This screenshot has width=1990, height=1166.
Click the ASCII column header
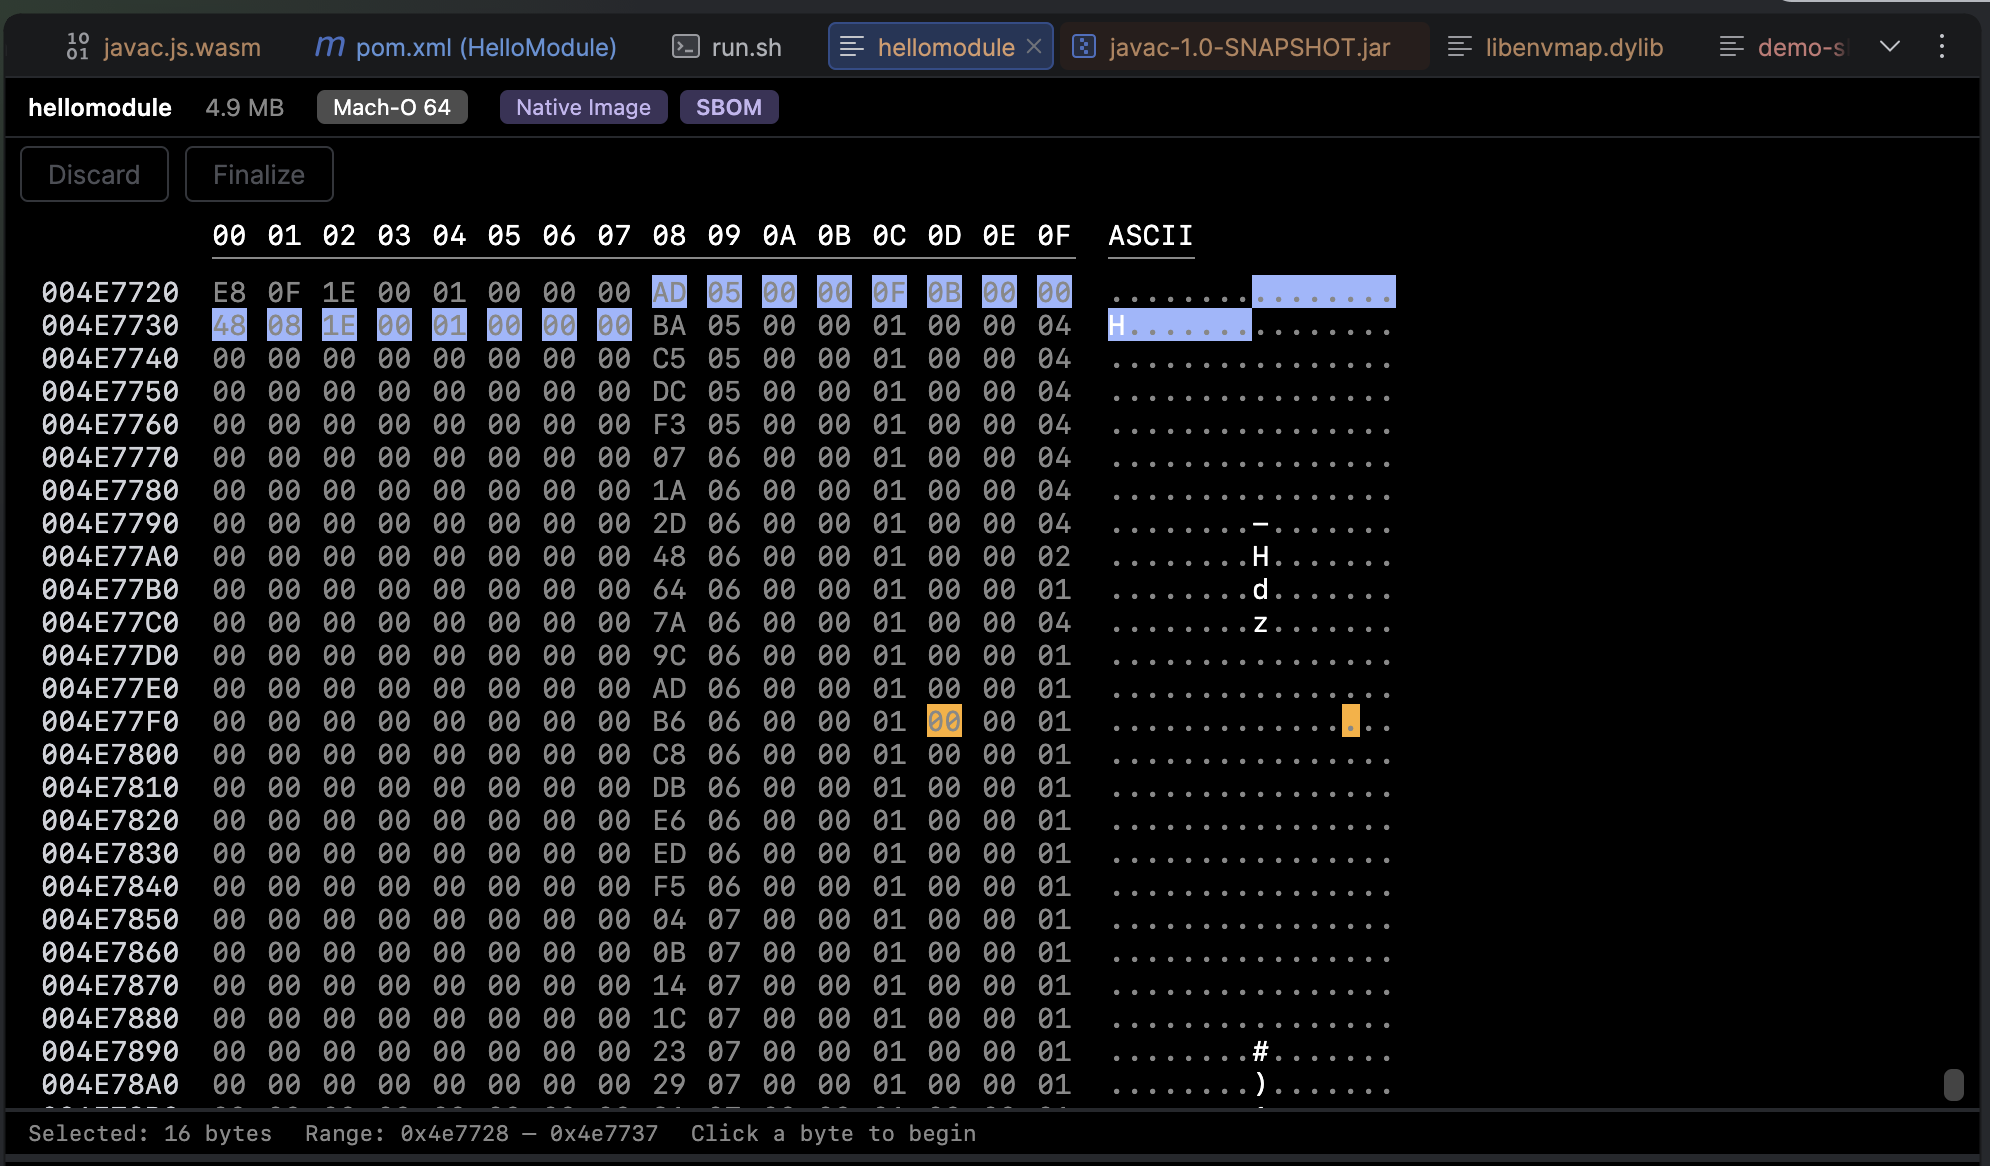[x=1150, y=236]
